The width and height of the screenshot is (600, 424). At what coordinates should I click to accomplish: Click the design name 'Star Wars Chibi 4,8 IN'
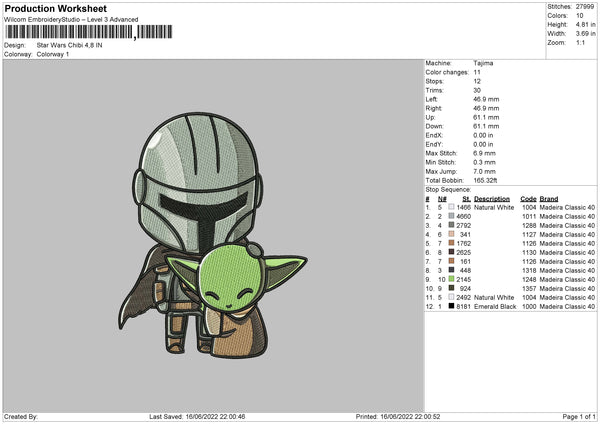69,45
